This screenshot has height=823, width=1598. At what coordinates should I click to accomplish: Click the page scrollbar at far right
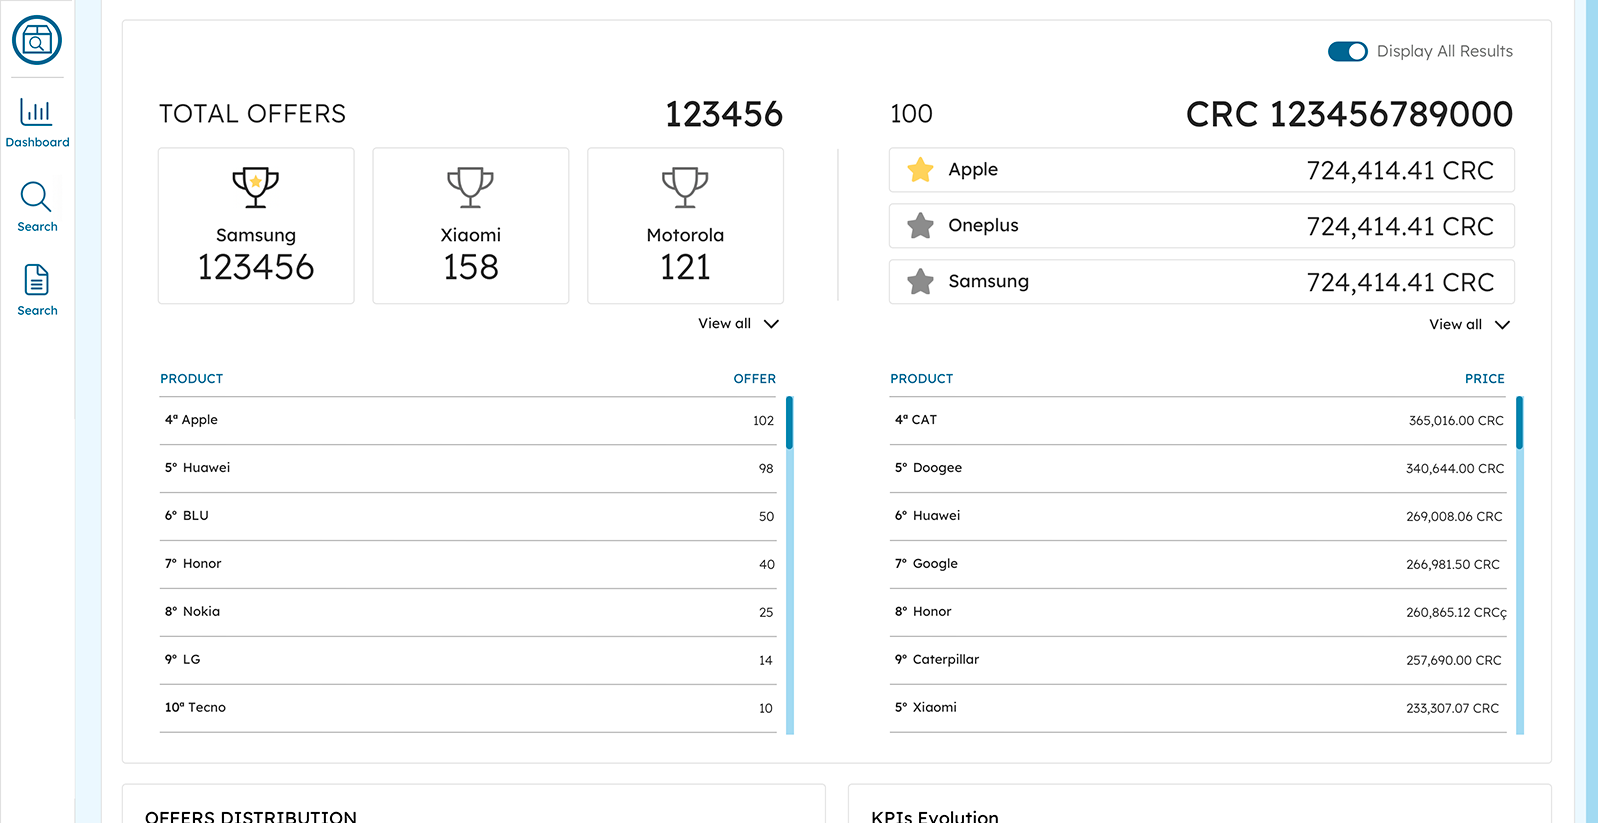[1591, 411]
